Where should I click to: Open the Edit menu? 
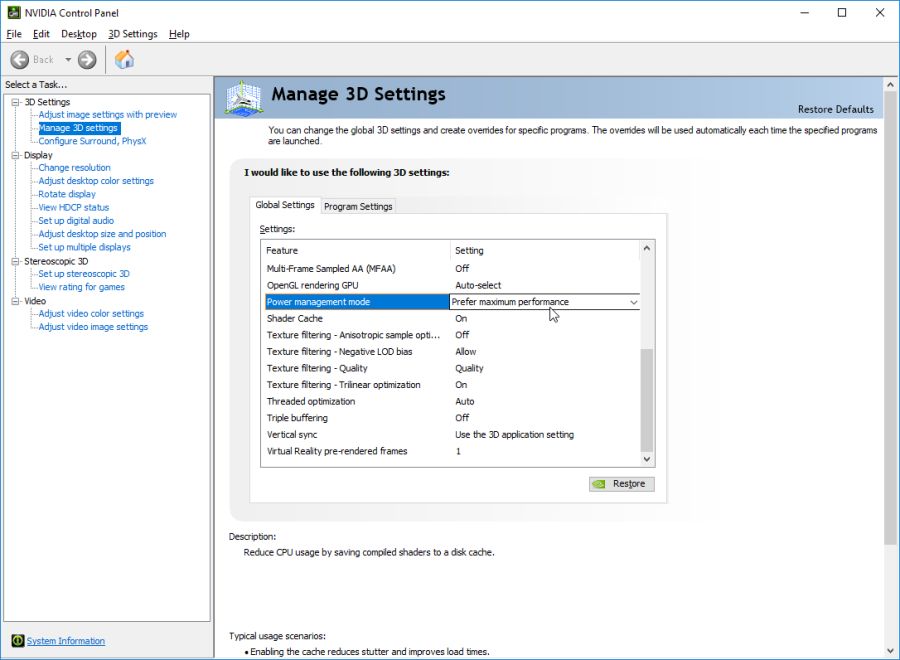41,34
